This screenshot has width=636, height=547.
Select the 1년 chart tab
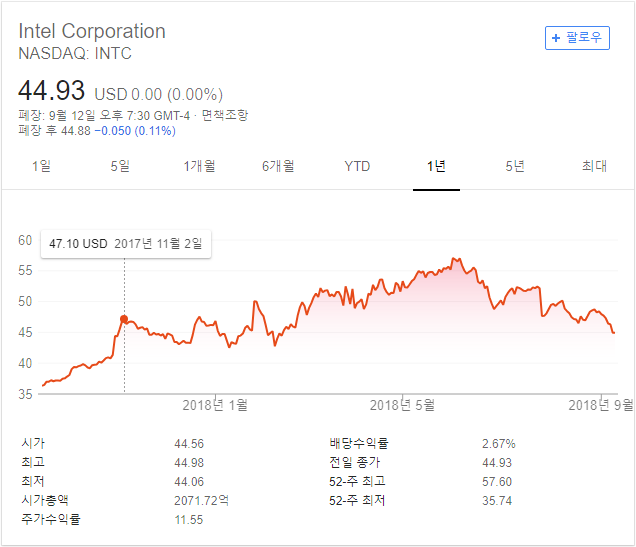(436, 166)
